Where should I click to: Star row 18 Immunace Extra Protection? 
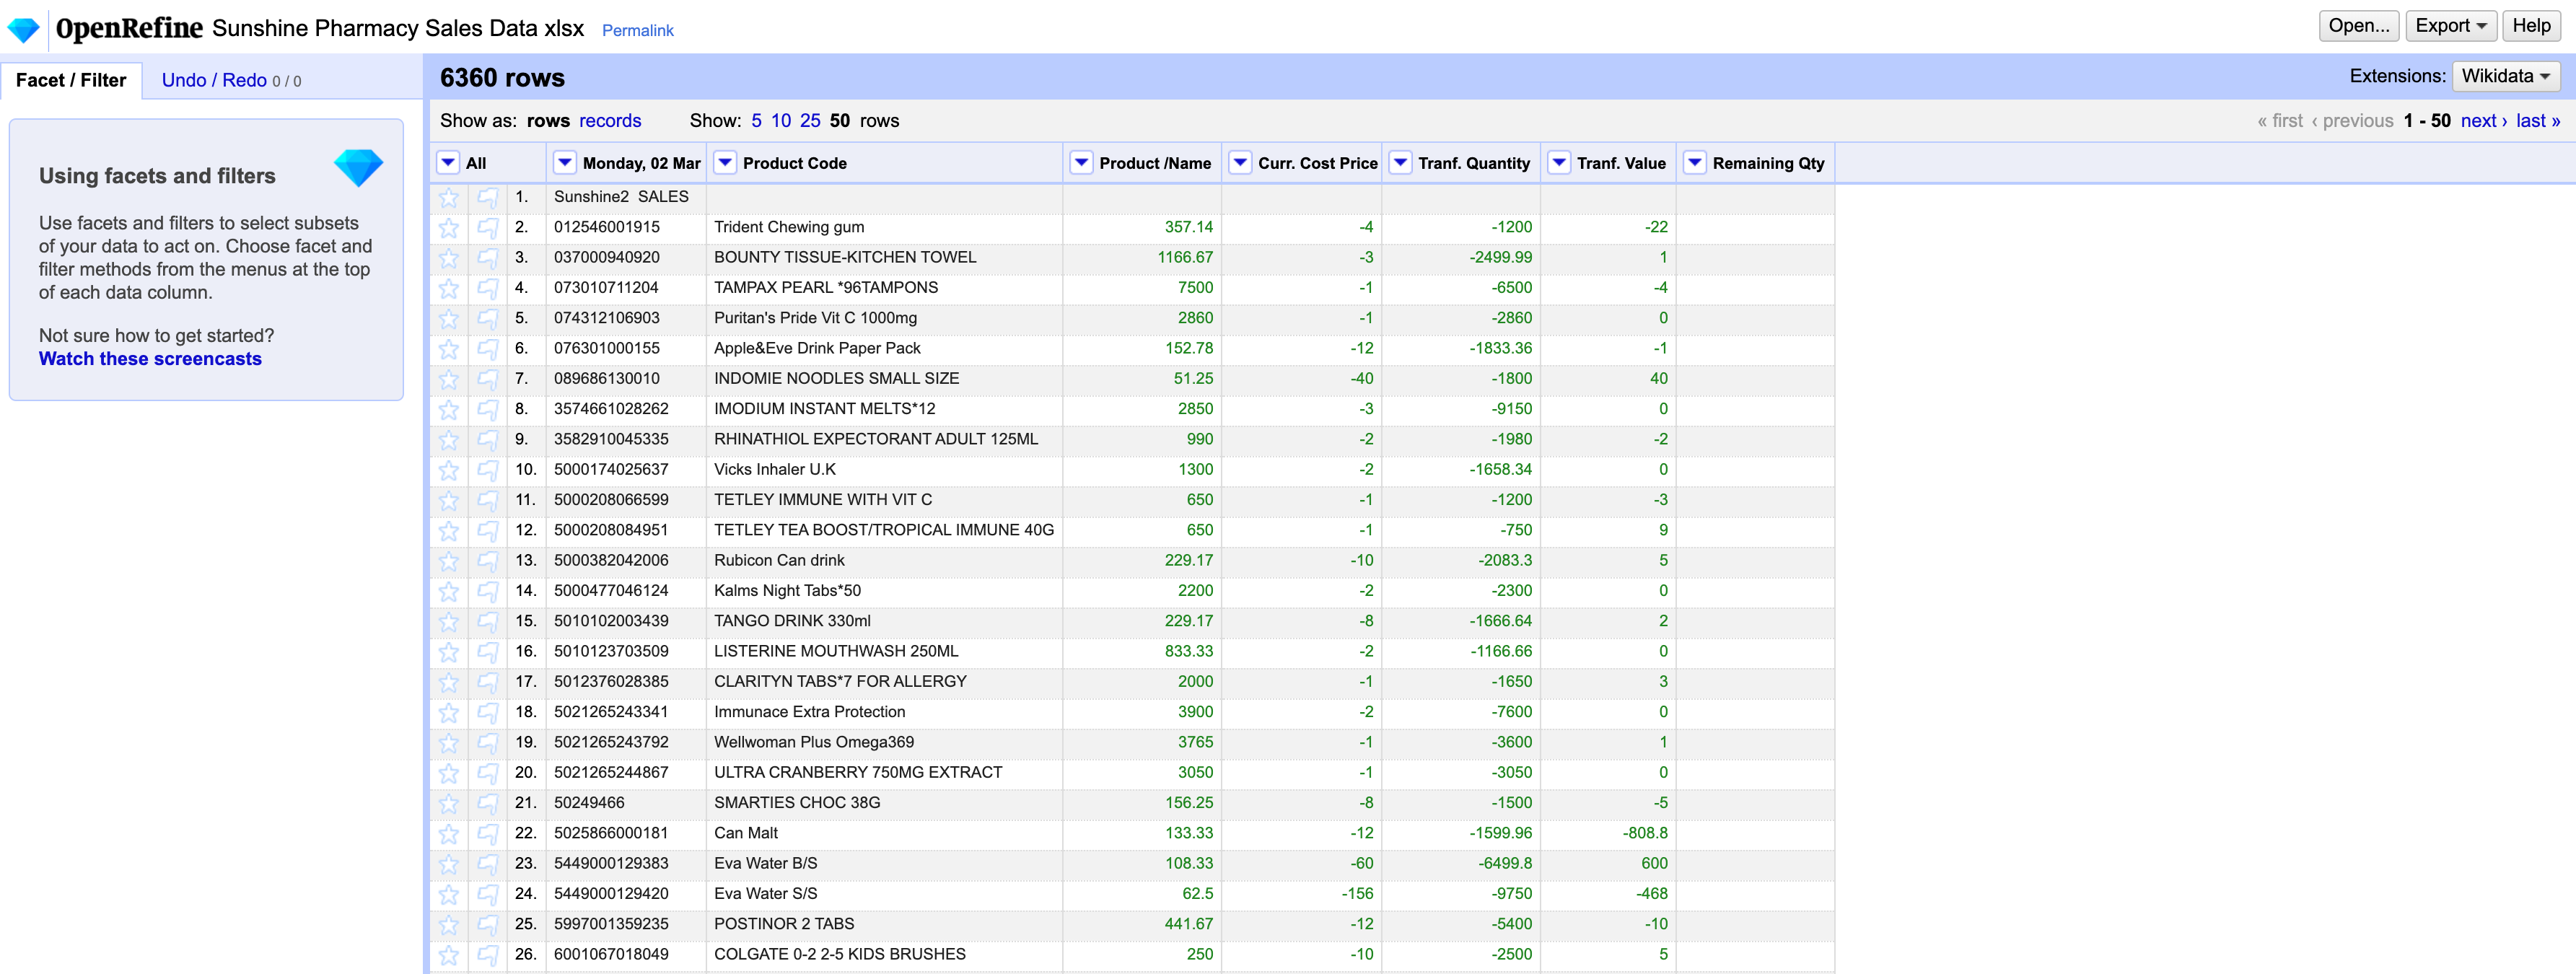point(449,713)
